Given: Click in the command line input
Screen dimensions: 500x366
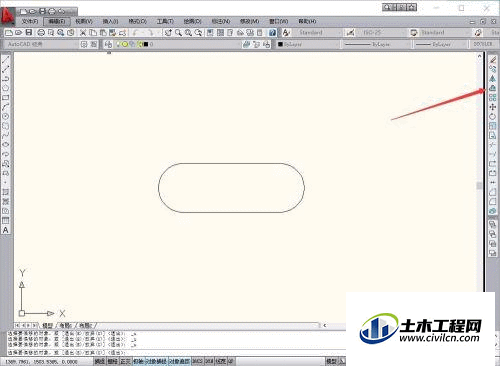Looking at the screenshot, I should click(177, 352).
